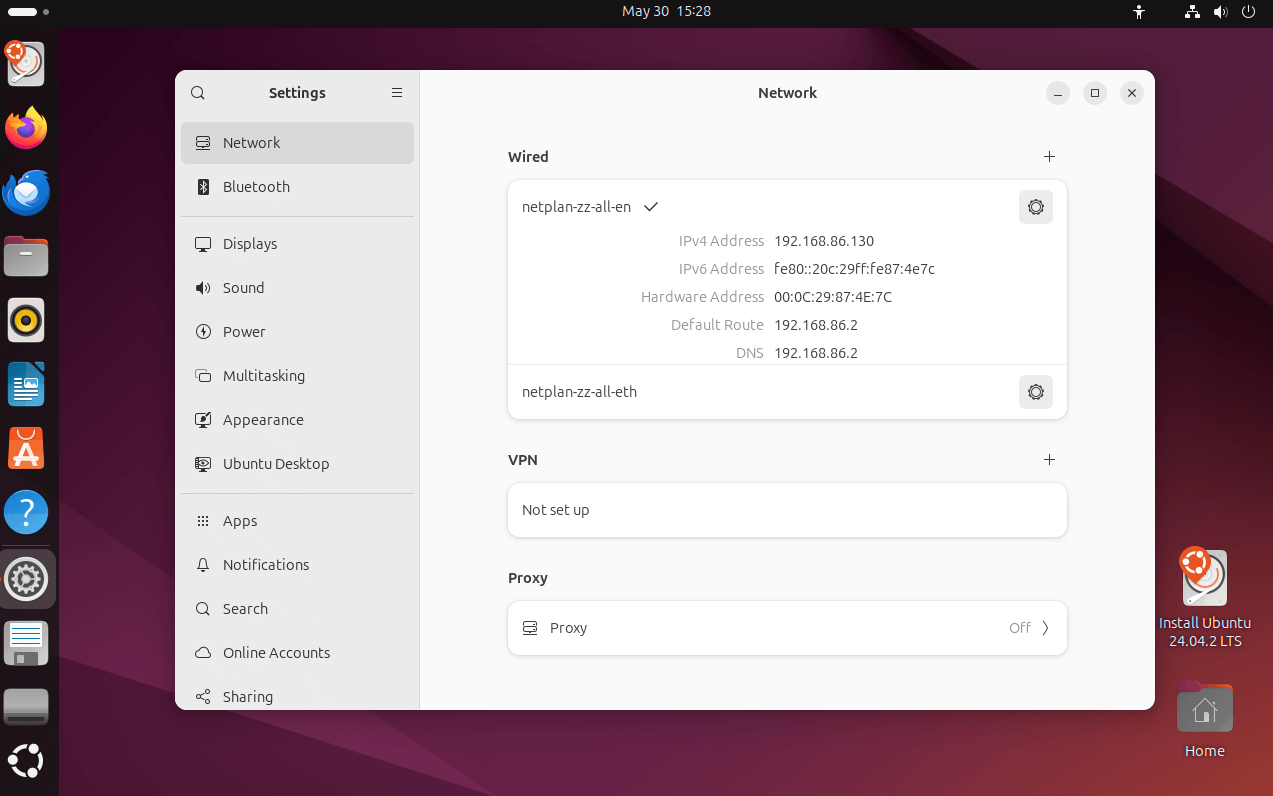This screenshot has height=796, width=1273.
Task: Click the plus icon to add wired connection
Action: pos(1049,157)
